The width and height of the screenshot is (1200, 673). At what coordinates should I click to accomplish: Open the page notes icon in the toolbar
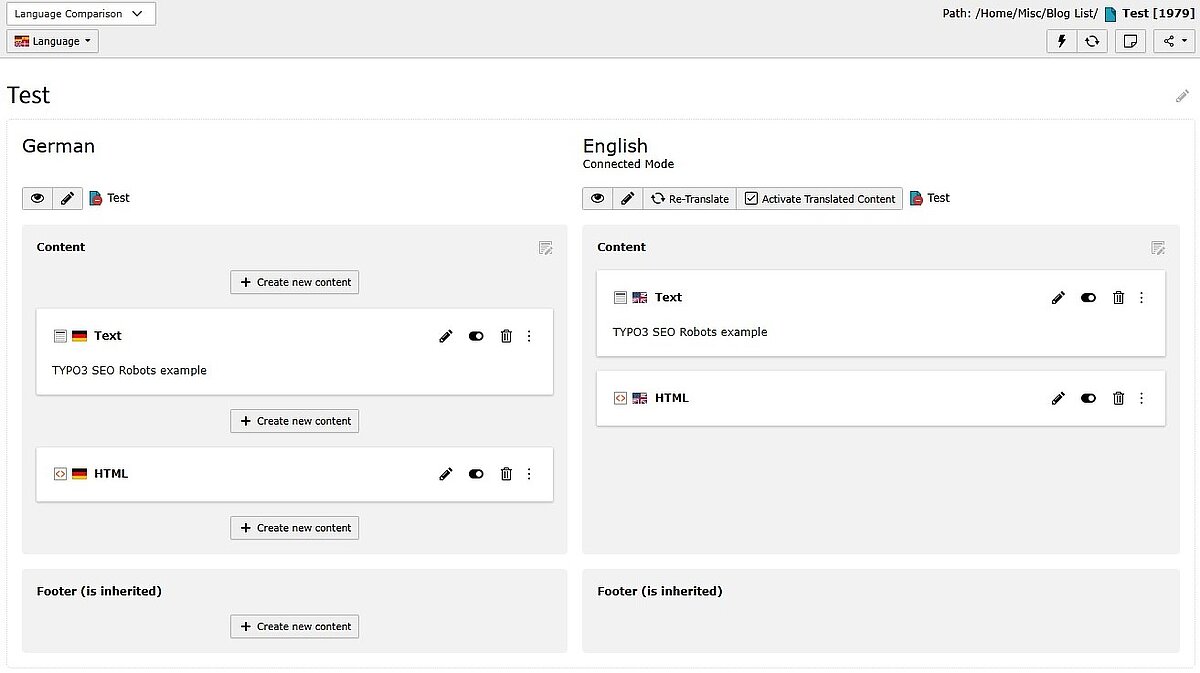click(1130, 41)
